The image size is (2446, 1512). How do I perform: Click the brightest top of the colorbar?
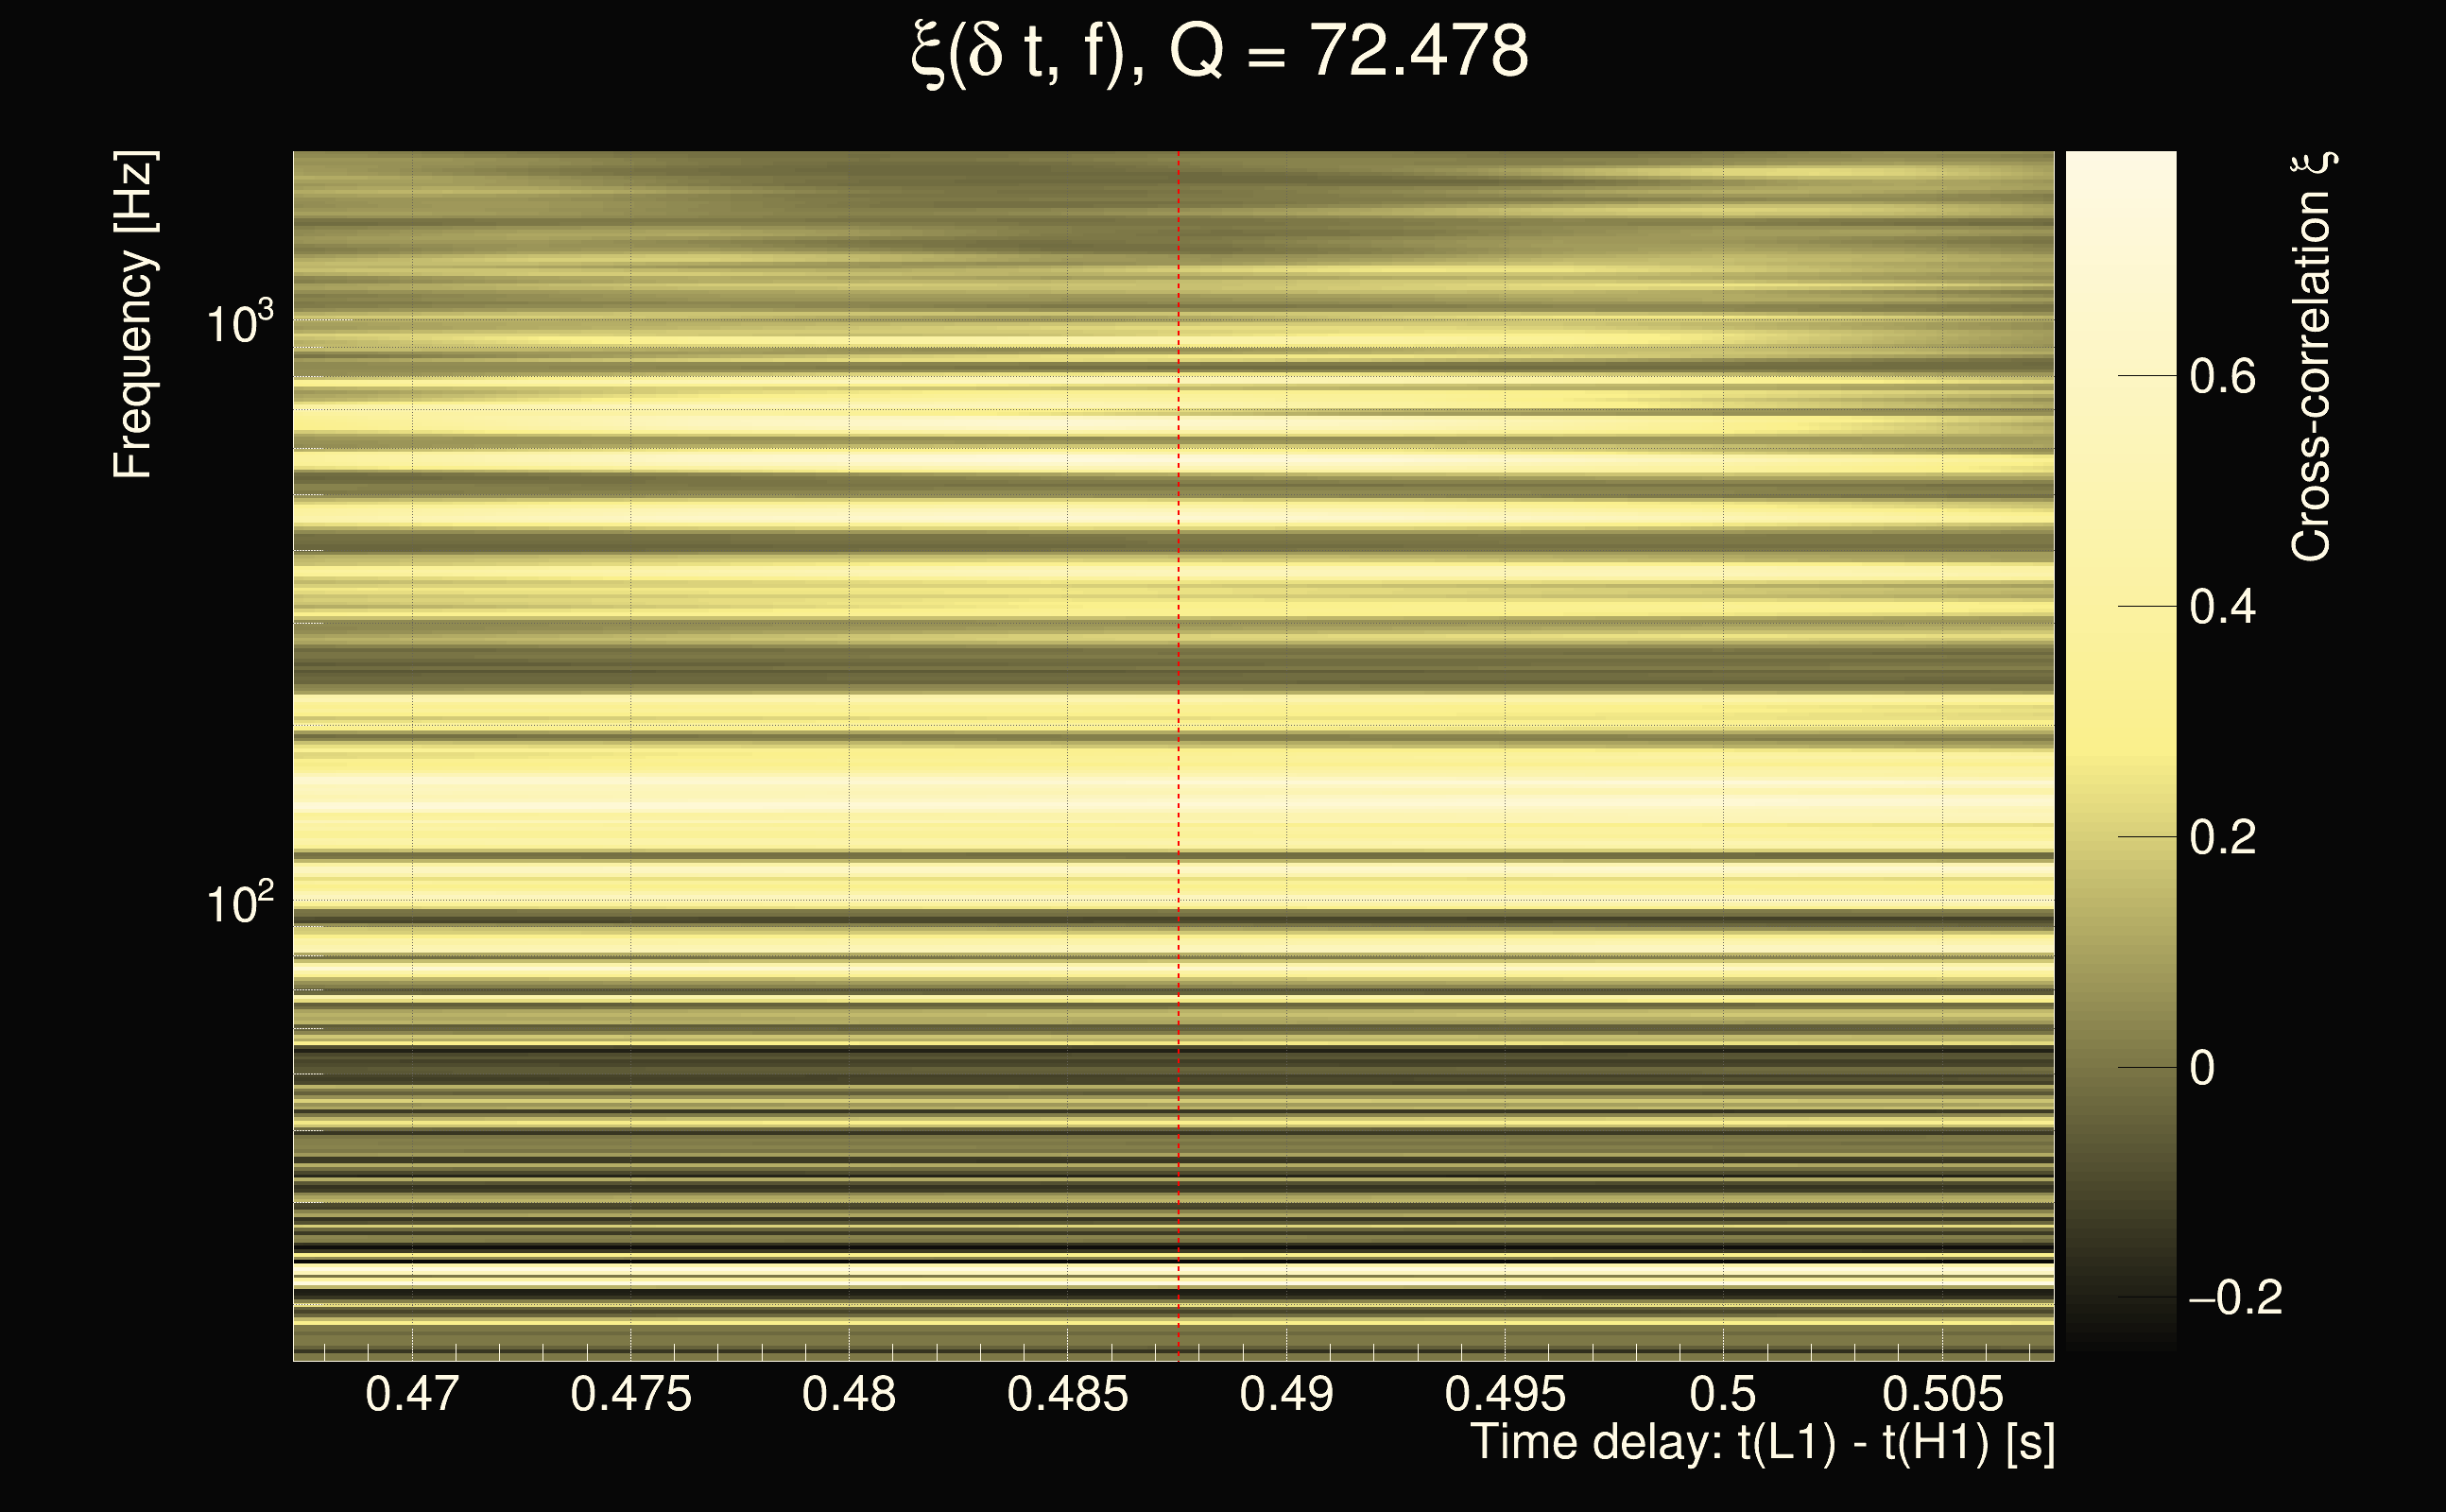(2120, 162)
